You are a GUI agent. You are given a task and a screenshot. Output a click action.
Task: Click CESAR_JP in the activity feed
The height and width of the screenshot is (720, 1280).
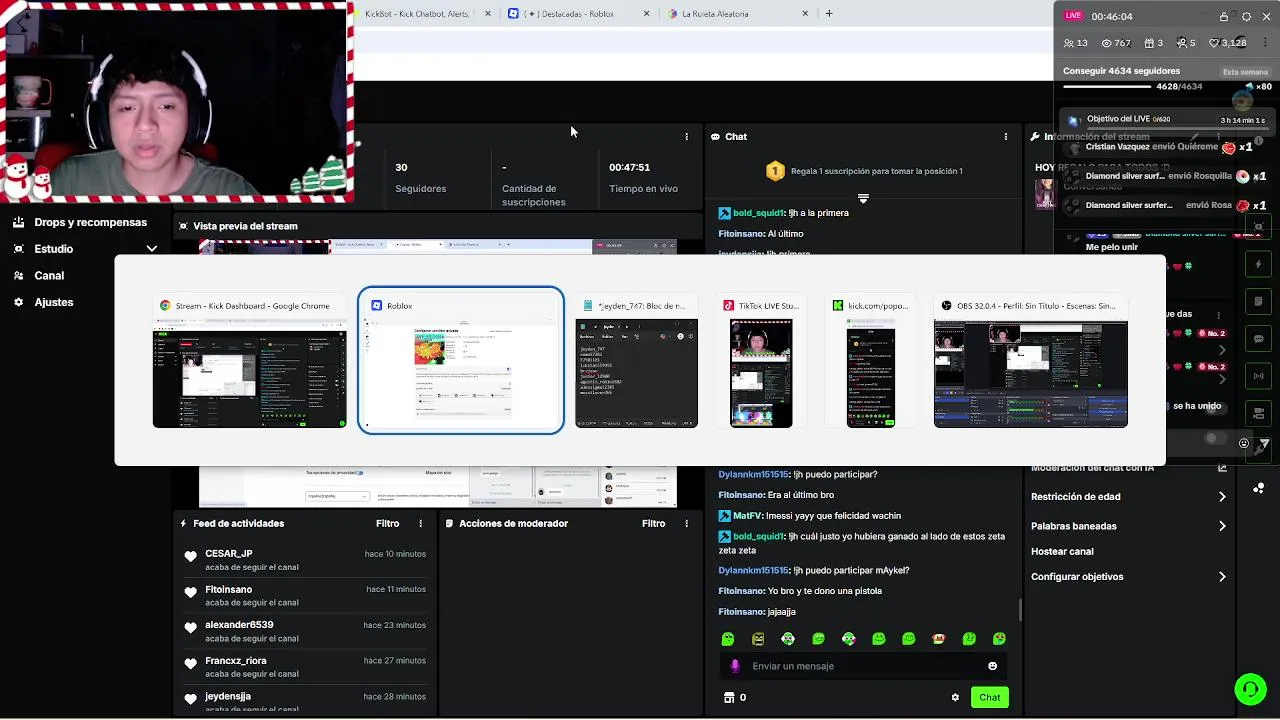pos(229,554)
